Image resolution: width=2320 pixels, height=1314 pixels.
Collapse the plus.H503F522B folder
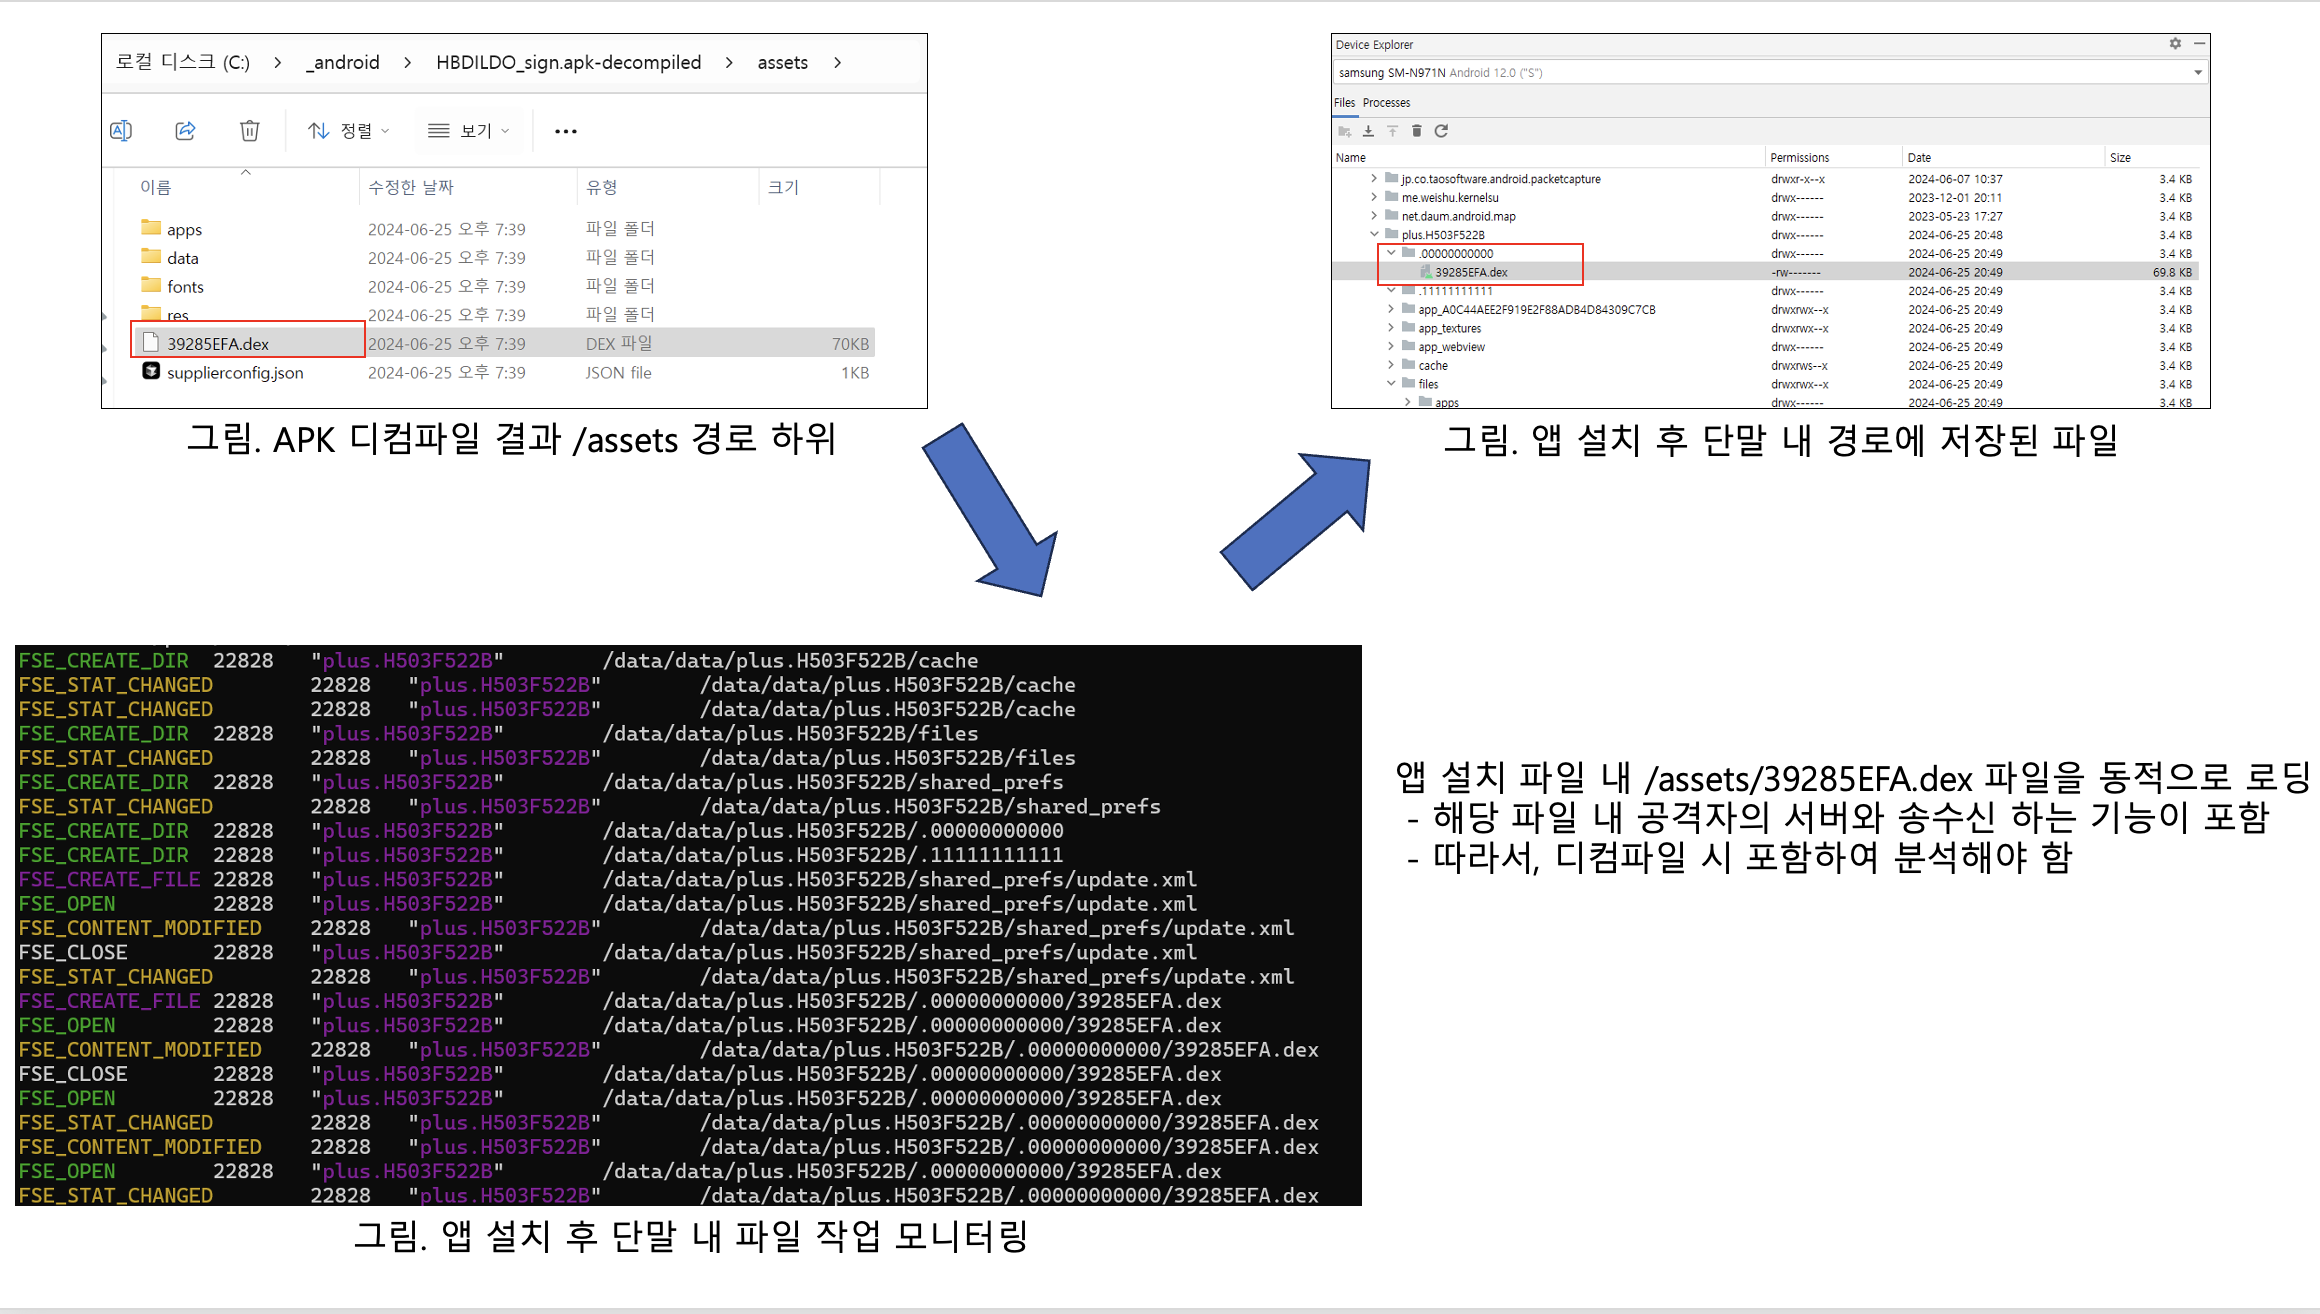click(1374, 234)
